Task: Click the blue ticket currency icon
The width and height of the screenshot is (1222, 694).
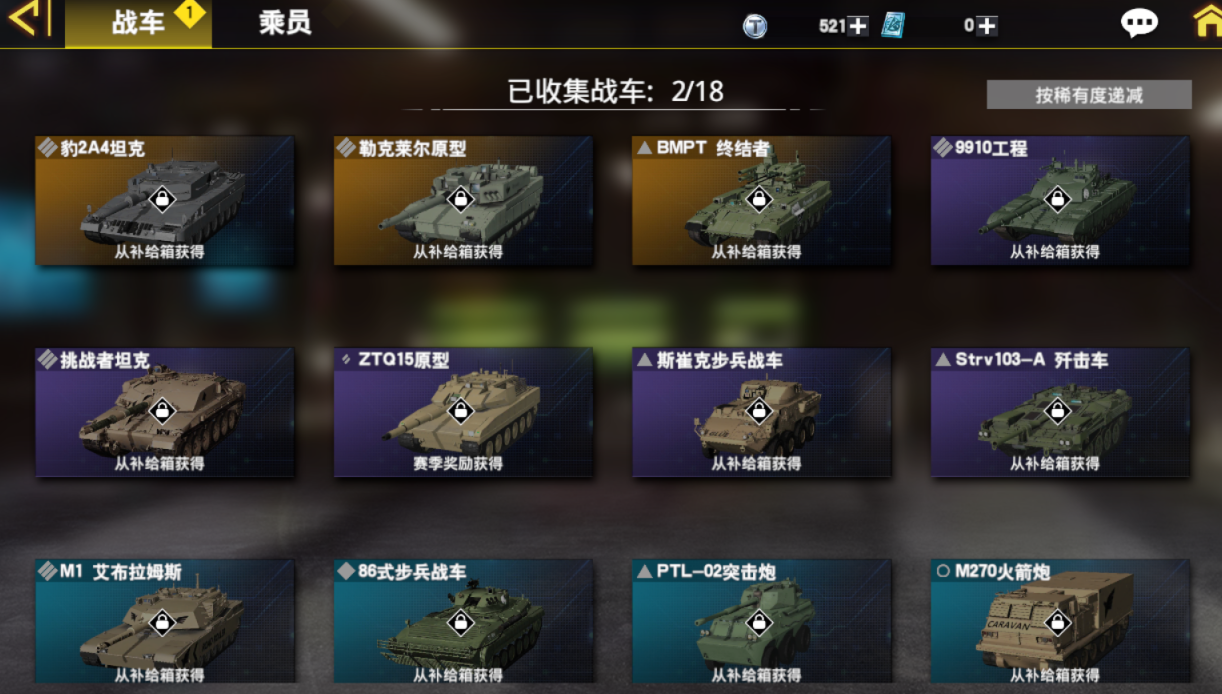Action: point(893,25)
